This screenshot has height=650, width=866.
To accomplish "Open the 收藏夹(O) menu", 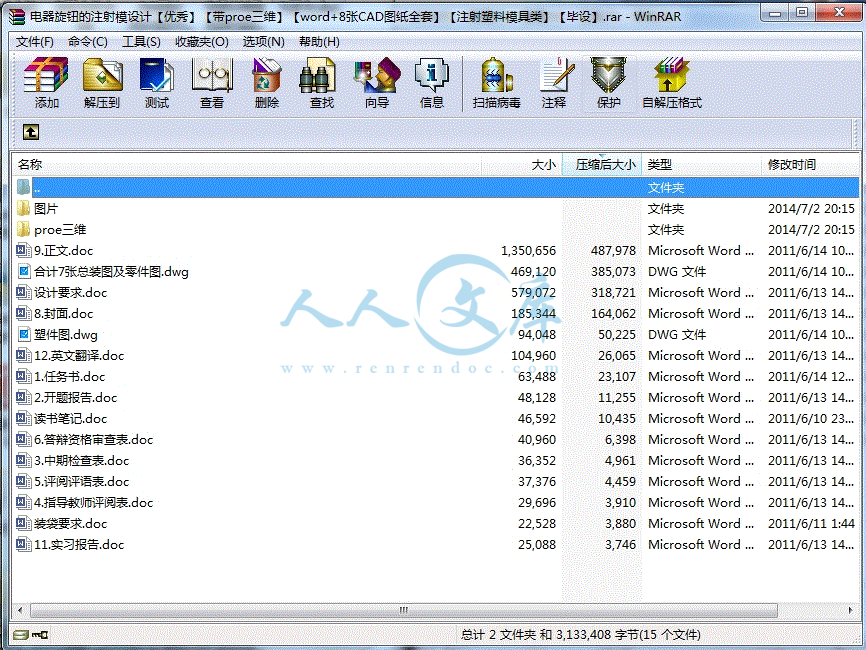I will point(202,41).
